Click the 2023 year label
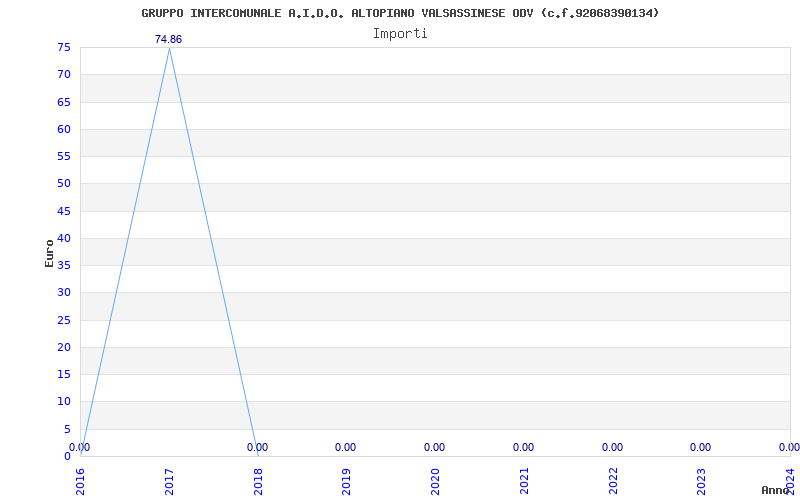Image resolution: width=800 pixels, height=500 pixels. tap(701, 482)
